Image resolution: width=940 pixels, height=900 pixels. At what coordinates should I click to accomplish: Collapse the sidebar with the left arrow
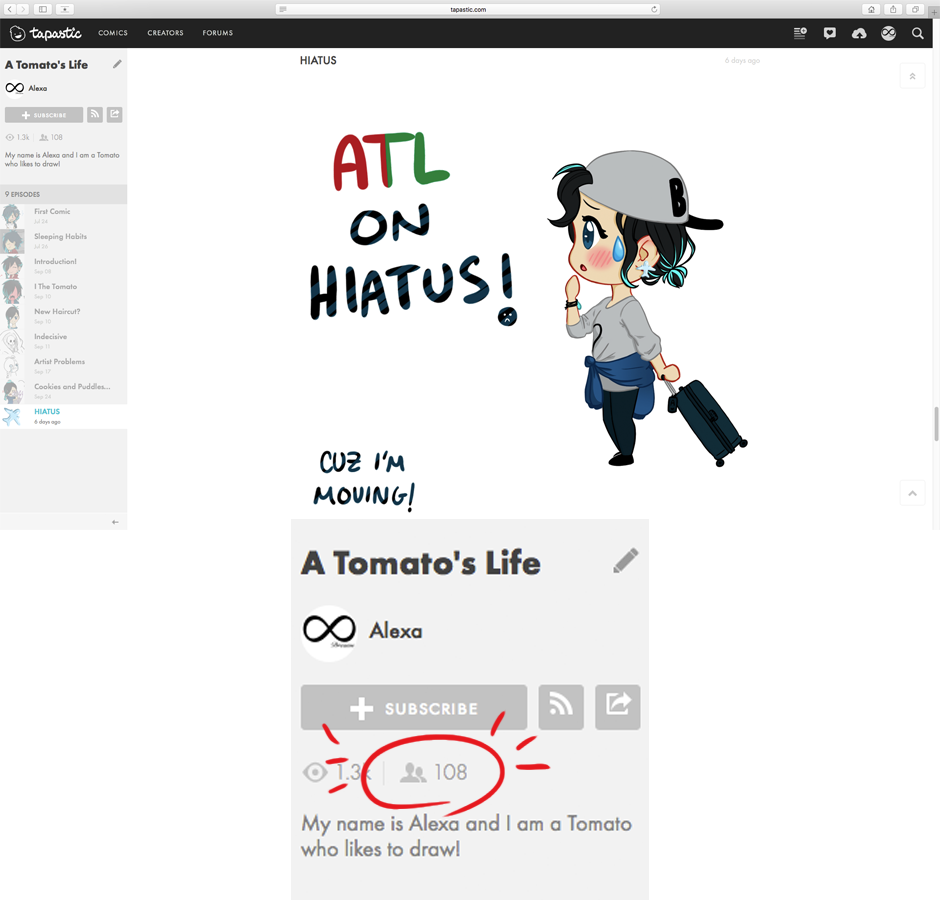coord(115,522)
